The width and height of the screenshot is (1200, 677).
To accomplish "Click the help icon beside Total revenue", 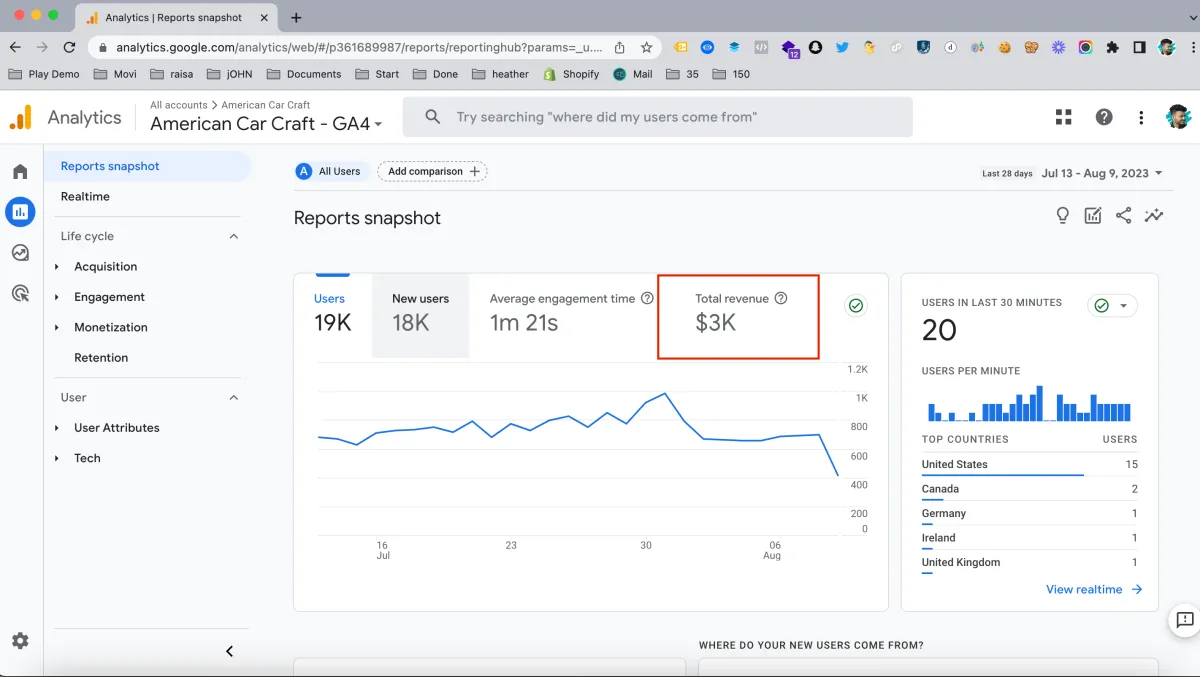I will click(781, 298).
